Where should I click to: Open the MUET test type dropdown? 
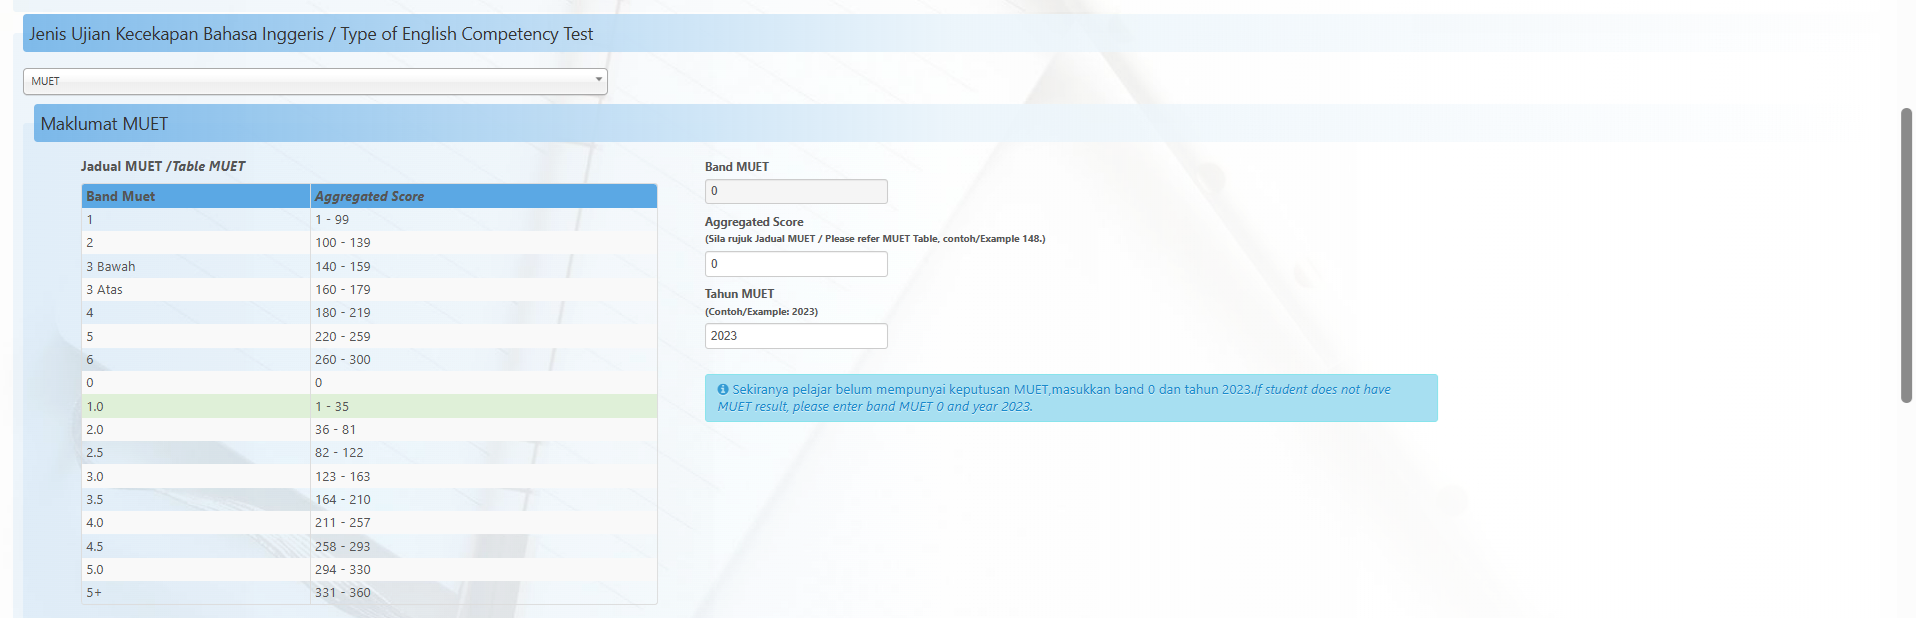(x=315, y=81)
